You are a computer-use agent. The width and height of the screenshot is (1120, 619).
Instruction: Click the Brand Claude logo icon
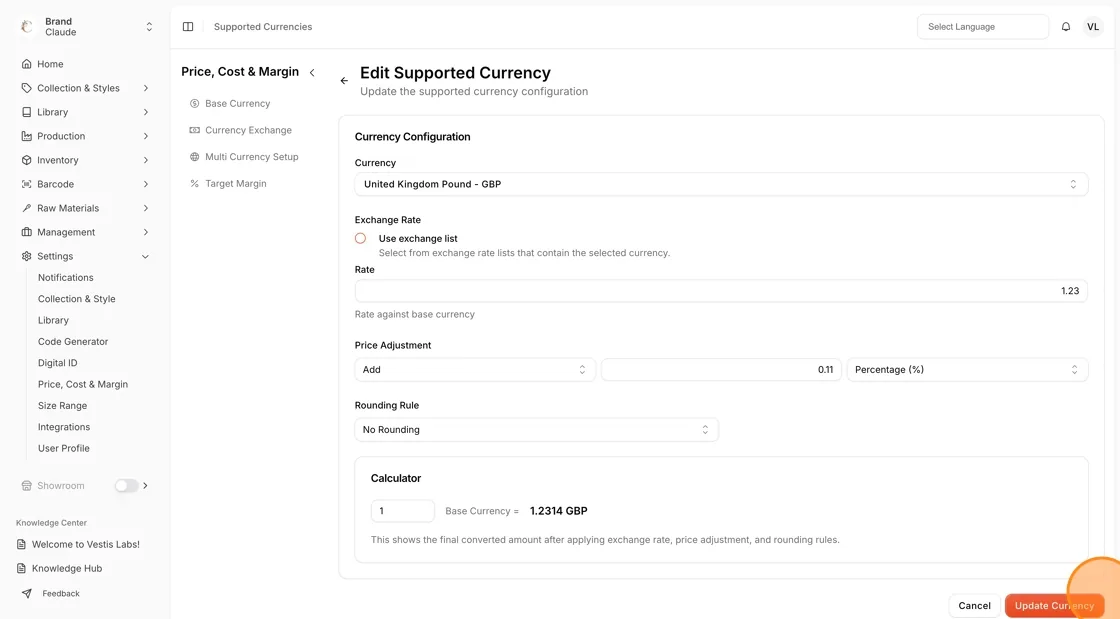tap(26, 26)
